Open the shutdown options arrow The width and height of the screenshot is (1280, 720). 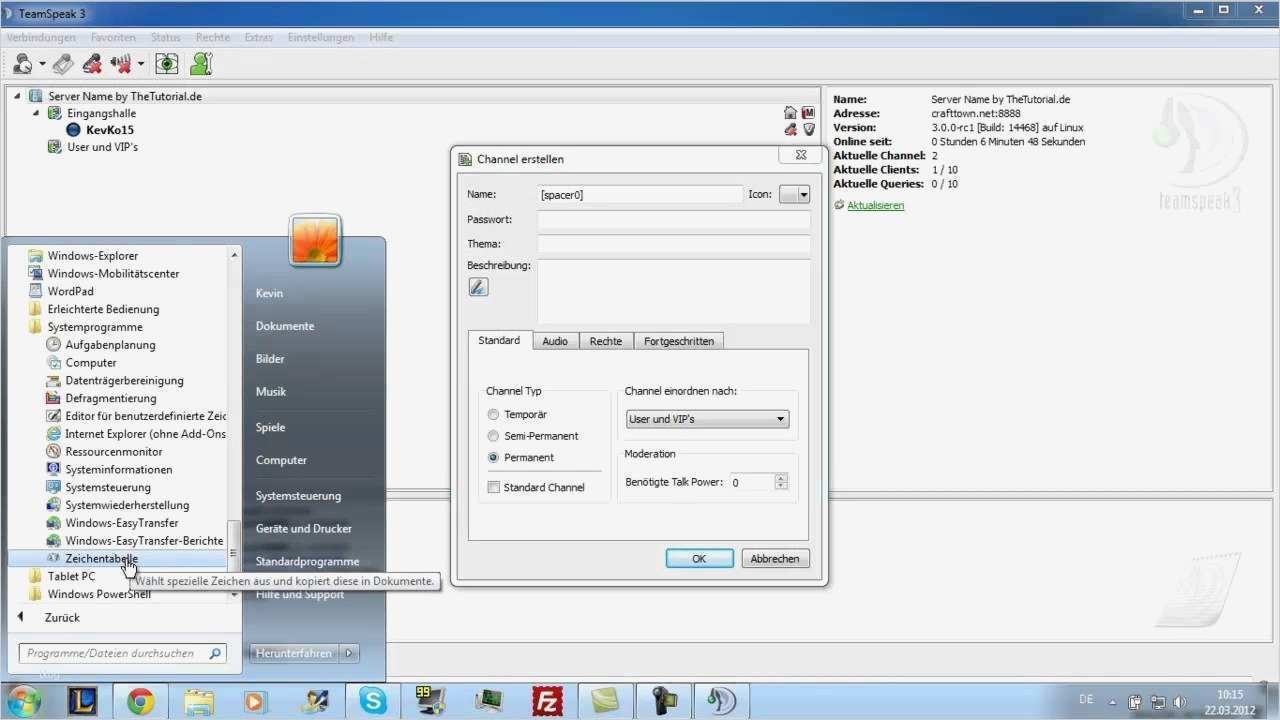point(349,653)
